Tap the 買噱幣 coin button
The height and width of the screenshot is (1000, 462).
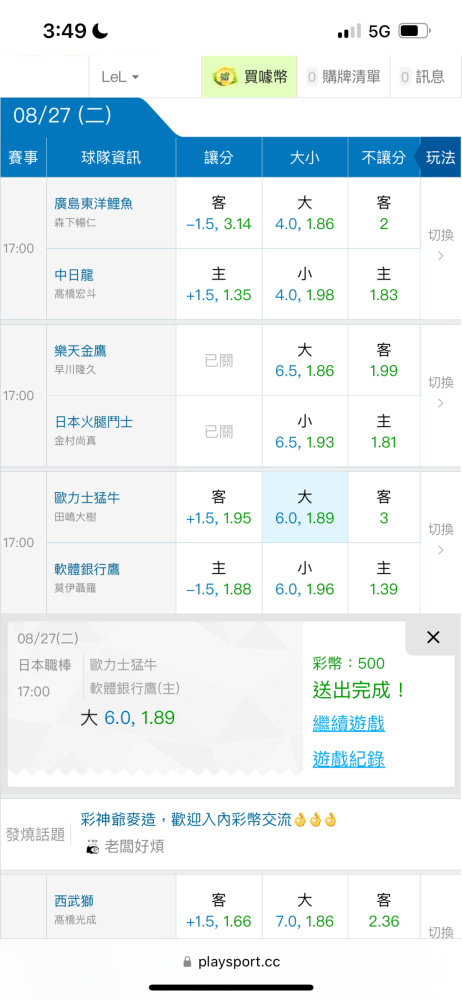pyautogui.click(x=250, y=77)
